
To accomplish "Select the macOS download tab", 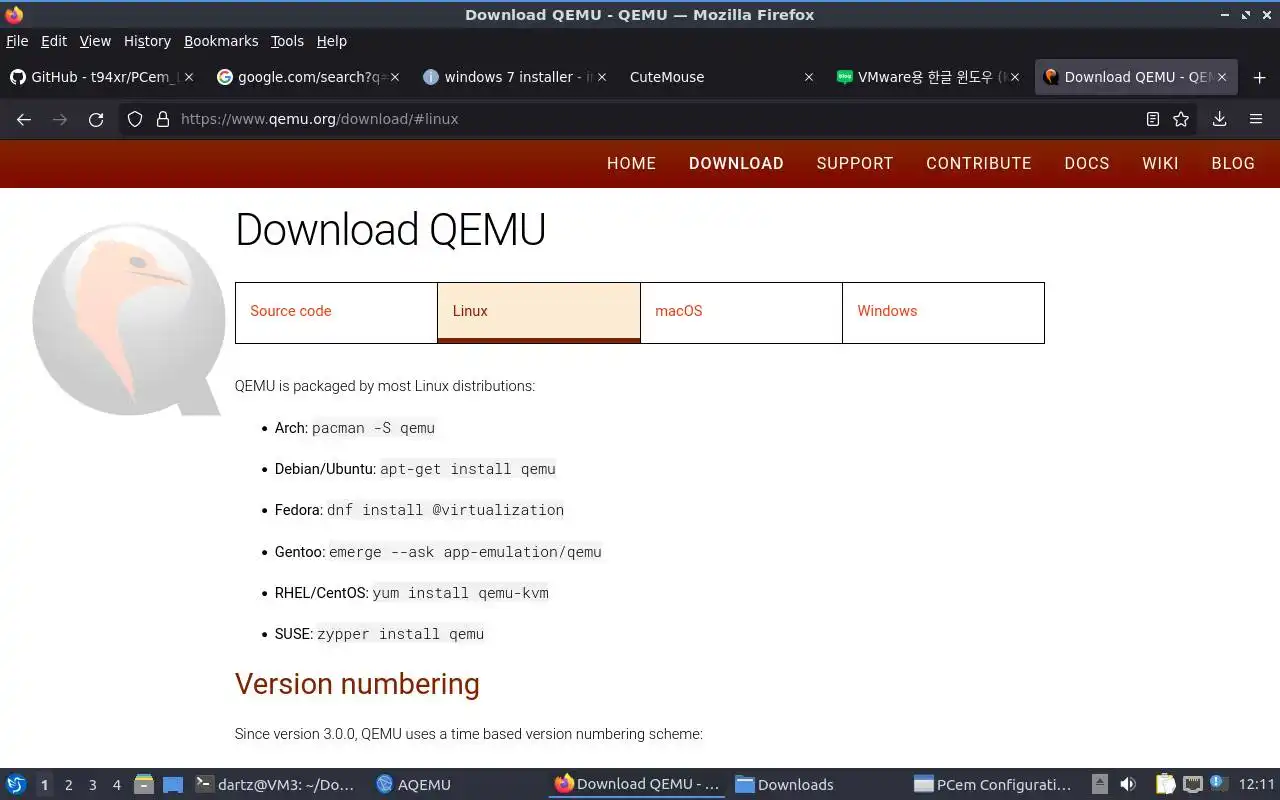I will [741, 312].
